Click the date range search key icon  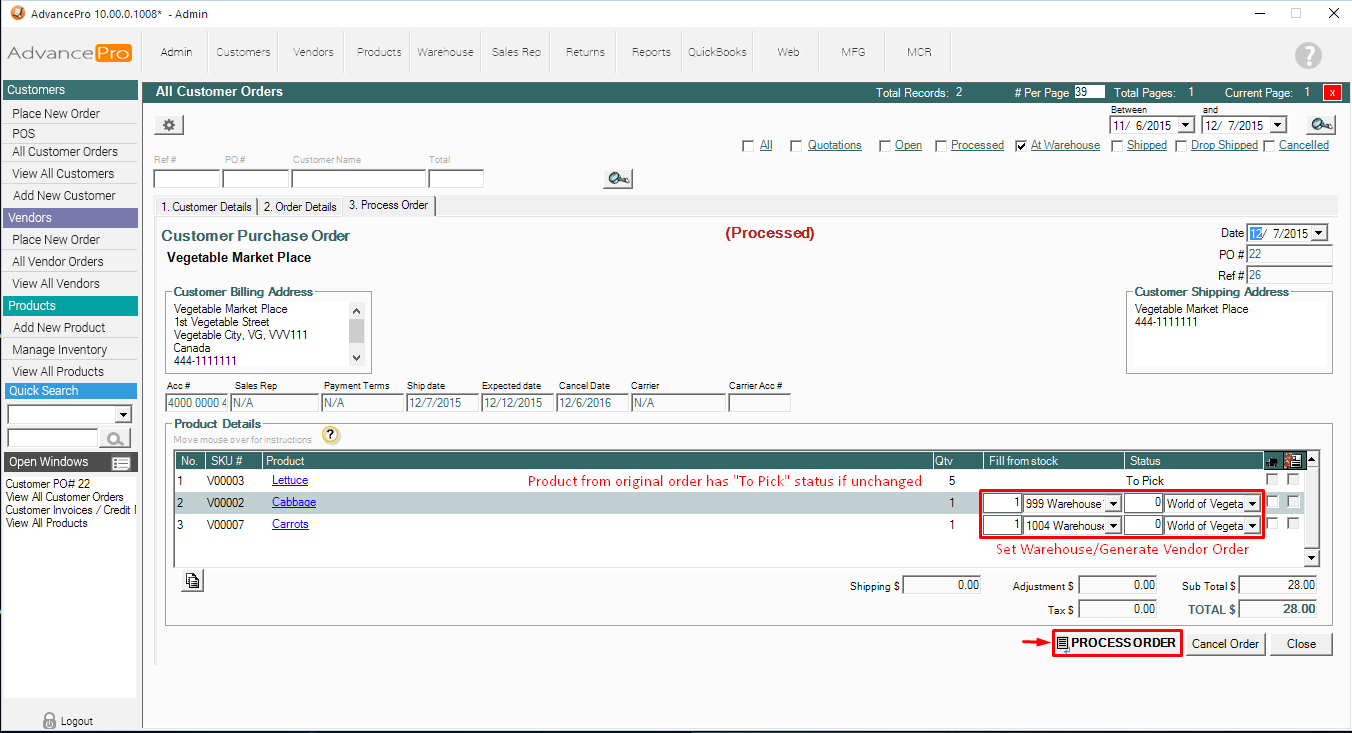[1321, 125]
